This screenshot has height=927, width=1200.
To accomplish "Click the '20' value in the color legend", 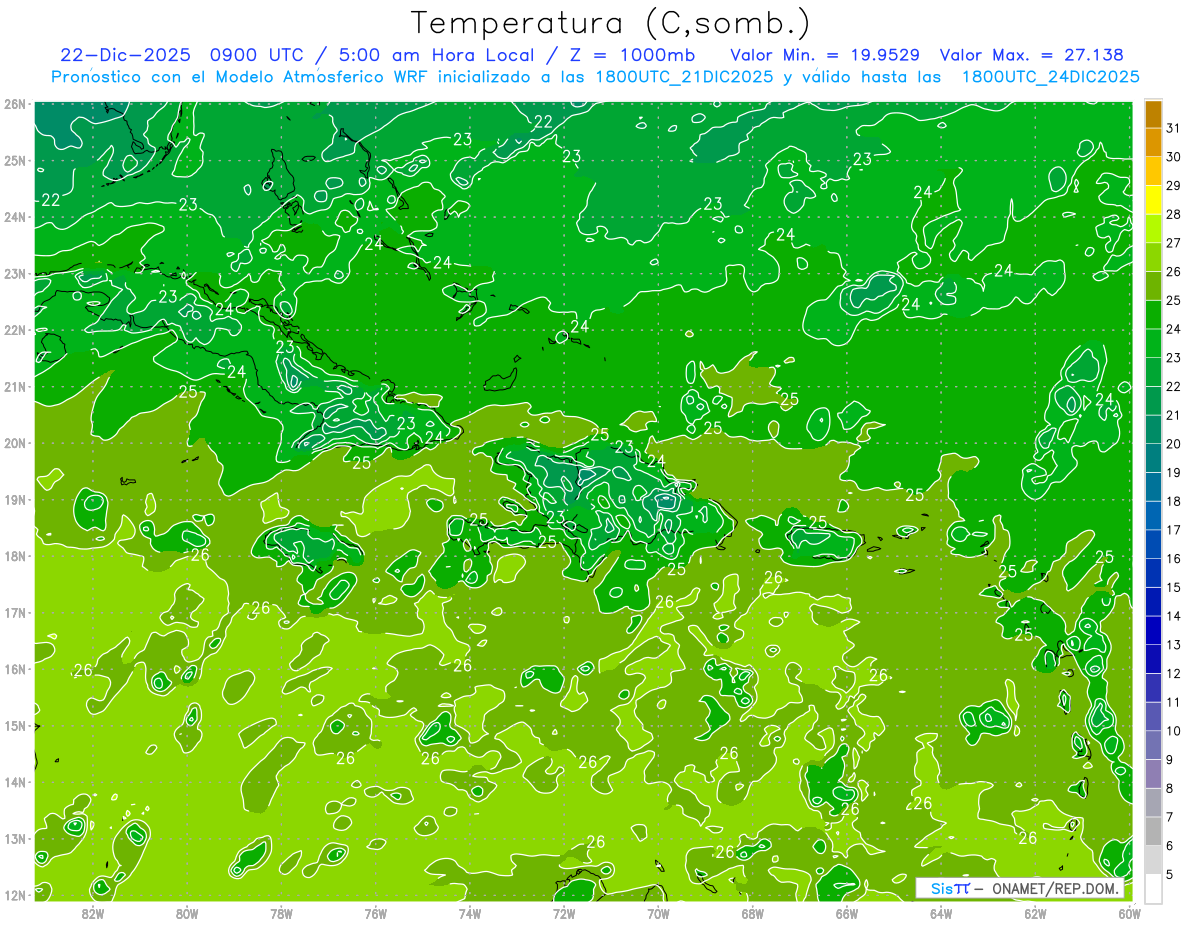I will coord(1174,444).
